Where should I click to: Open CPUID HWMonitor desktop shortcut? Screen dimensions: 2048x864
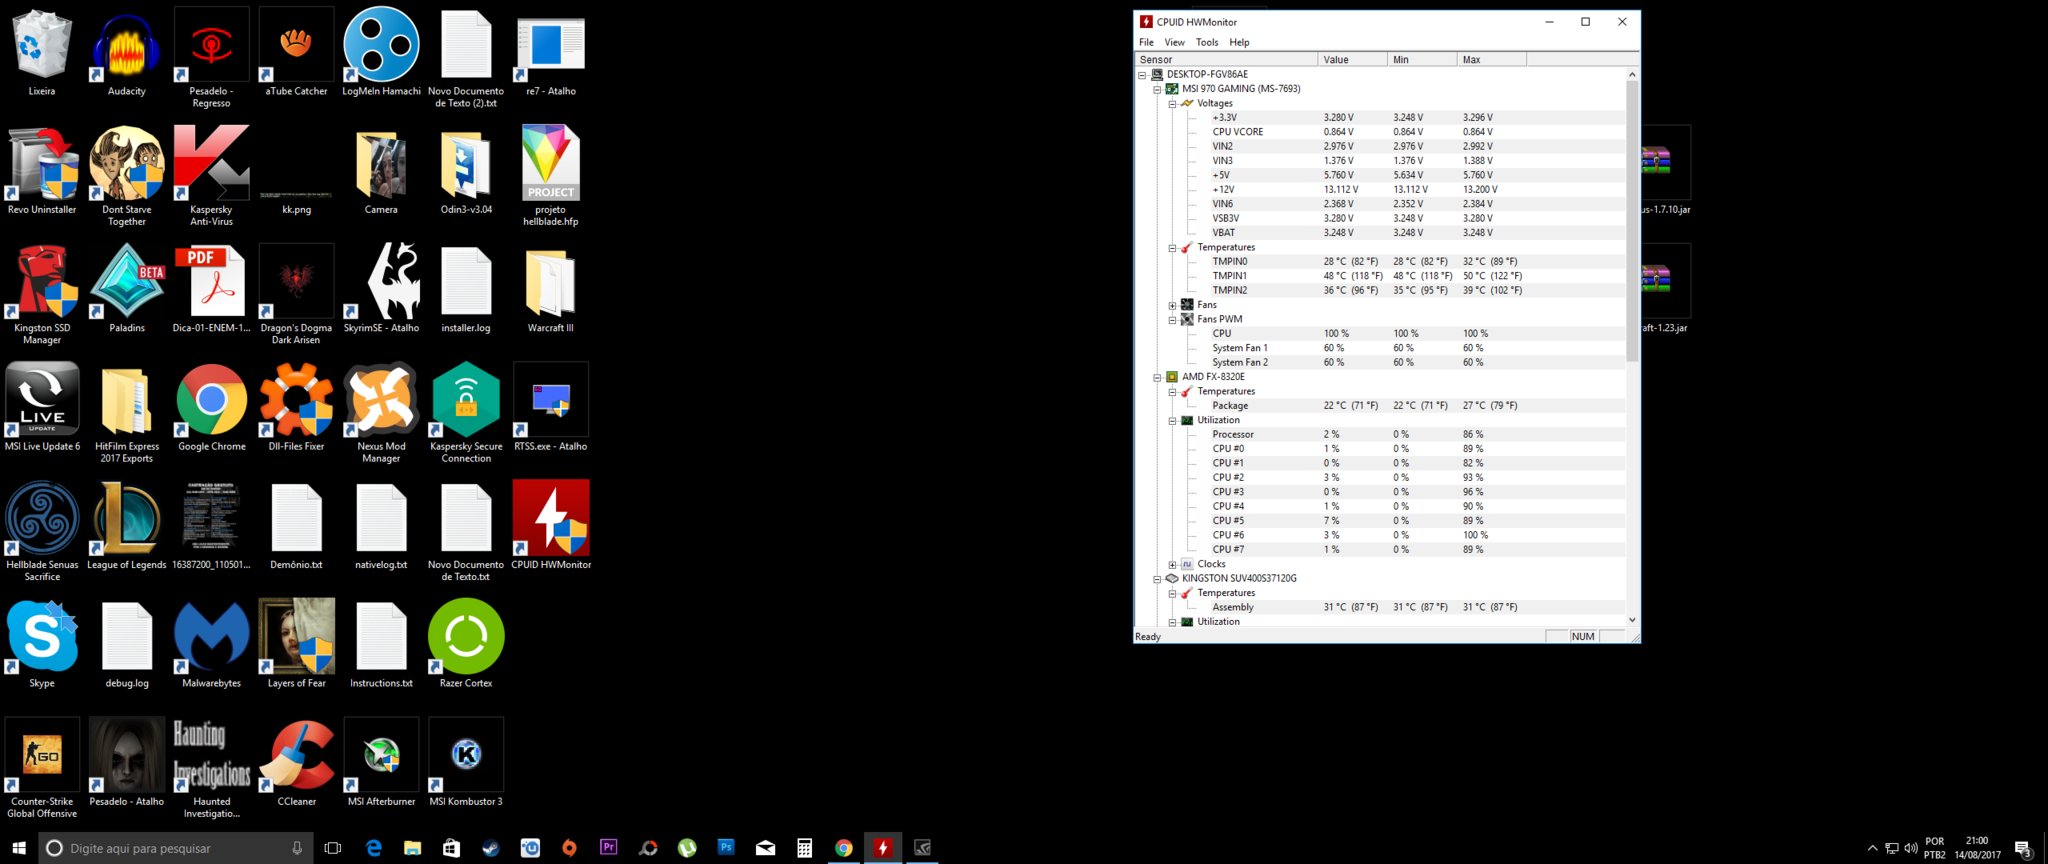point(551,526)
